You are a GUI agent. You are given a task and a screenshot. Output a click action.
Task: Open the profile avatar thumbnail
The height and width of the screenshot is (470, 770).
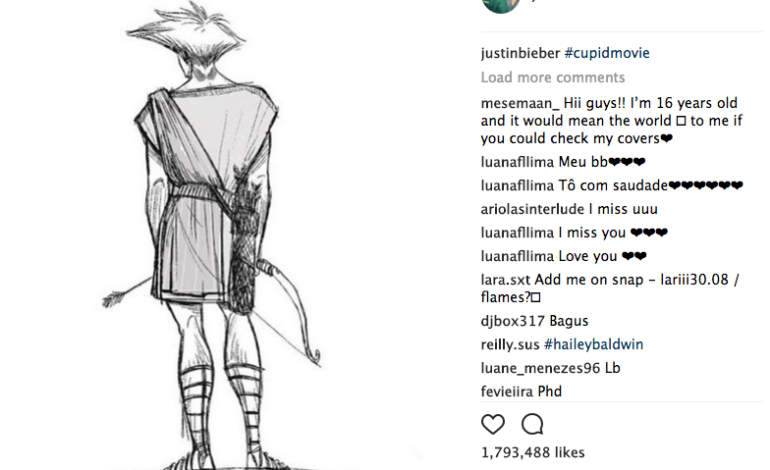click(x=501, y=6)
